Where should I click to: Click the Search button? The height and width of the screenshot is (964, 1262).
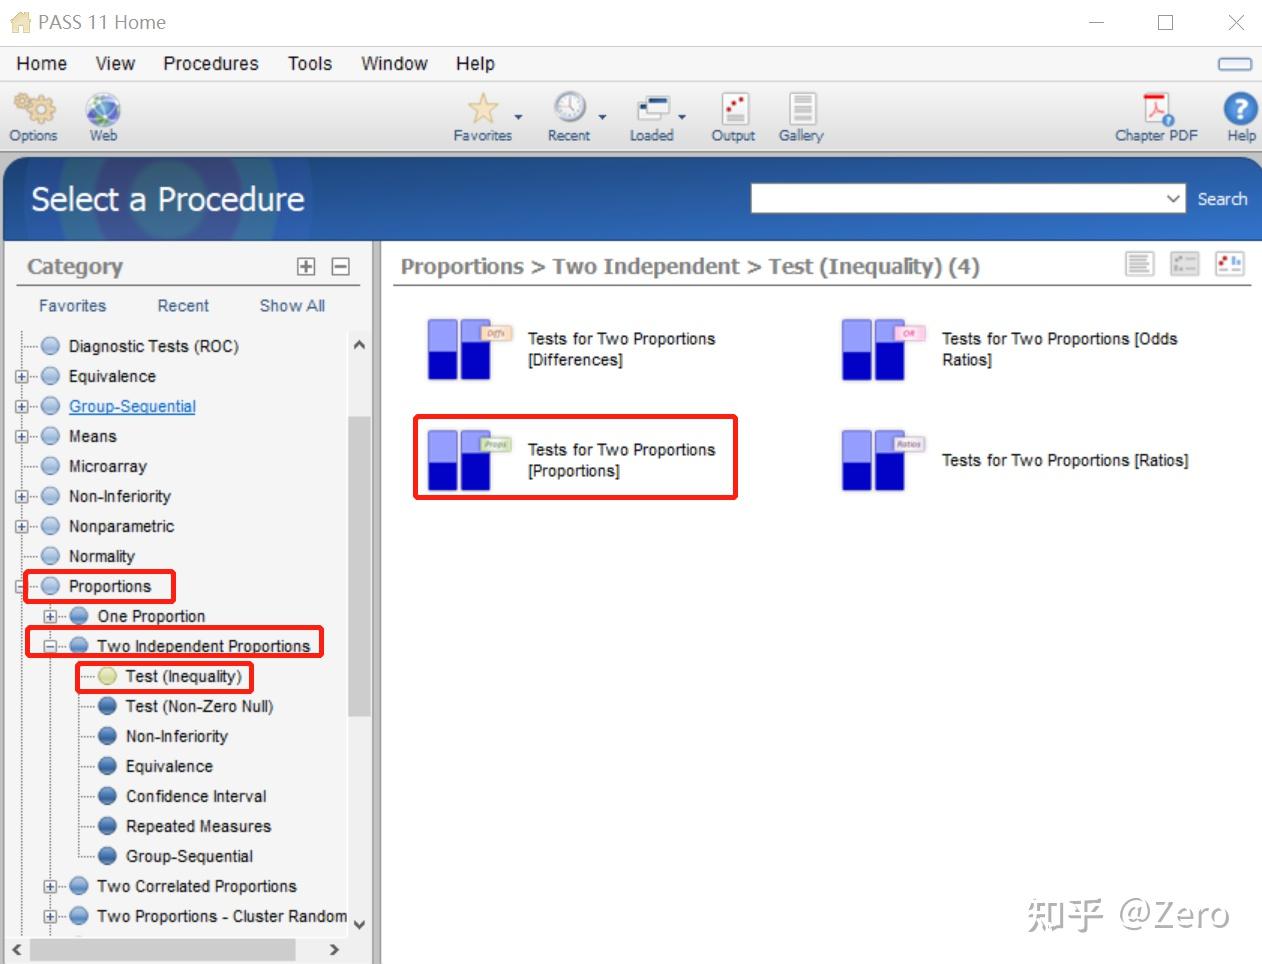point(1222,199)
